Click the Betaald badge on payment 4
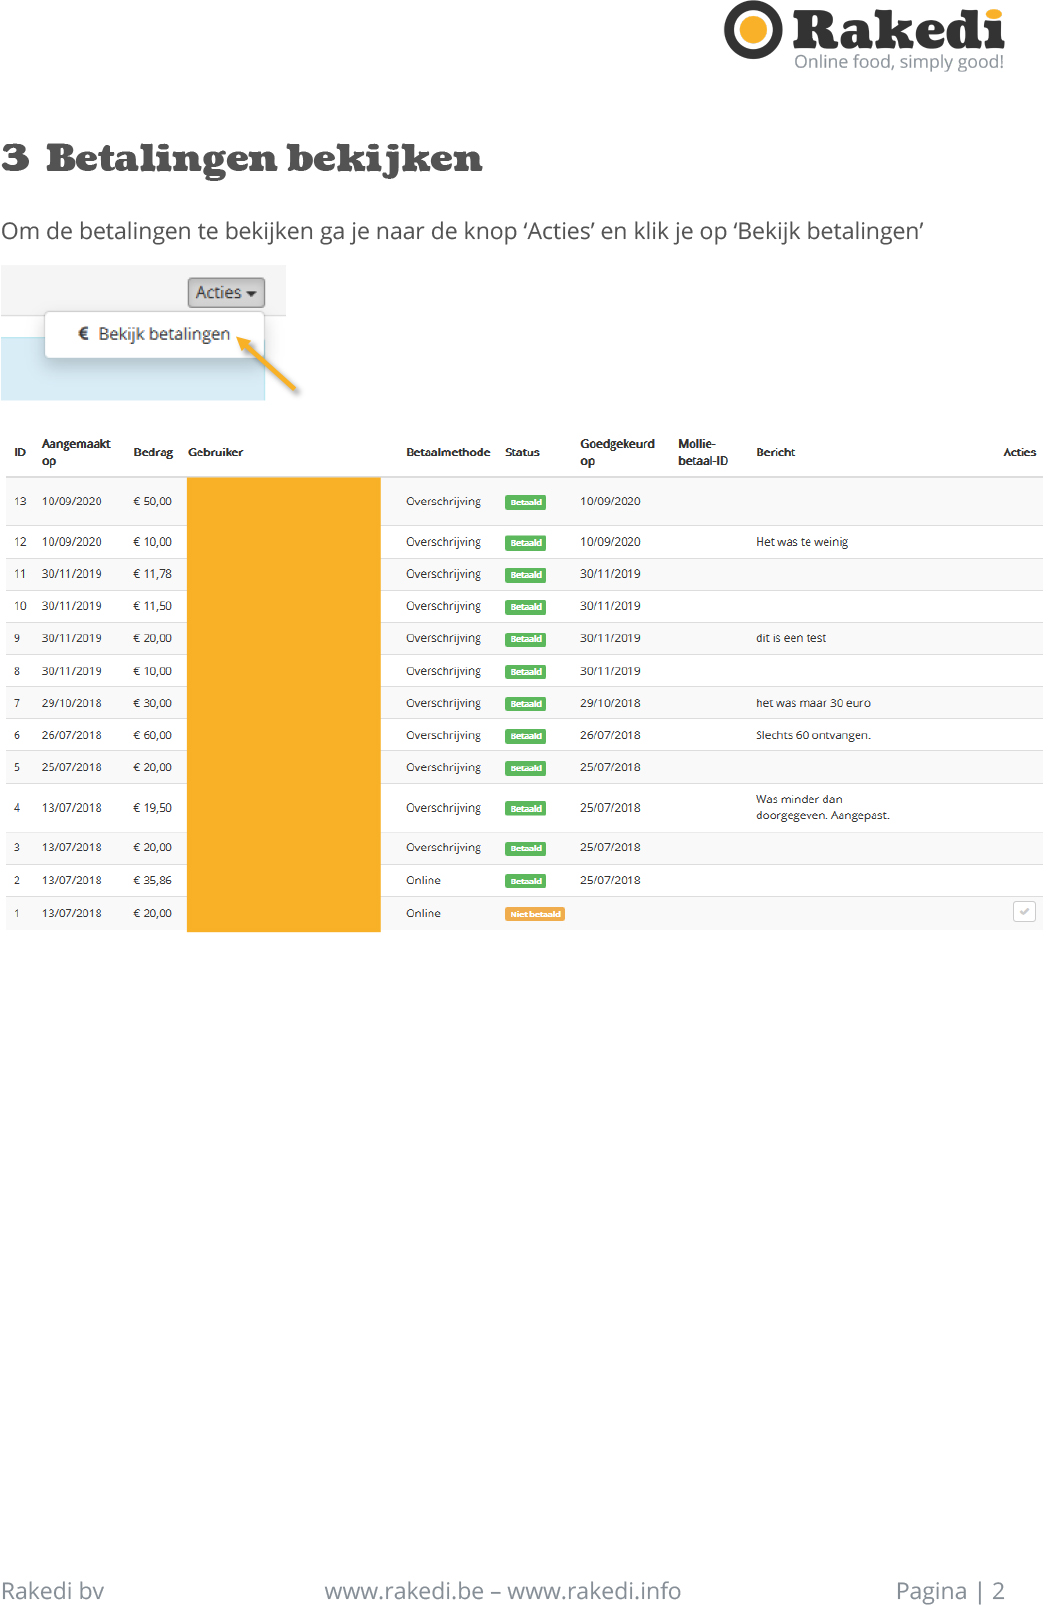1057x1605 pixels. [x=525, y=808]
